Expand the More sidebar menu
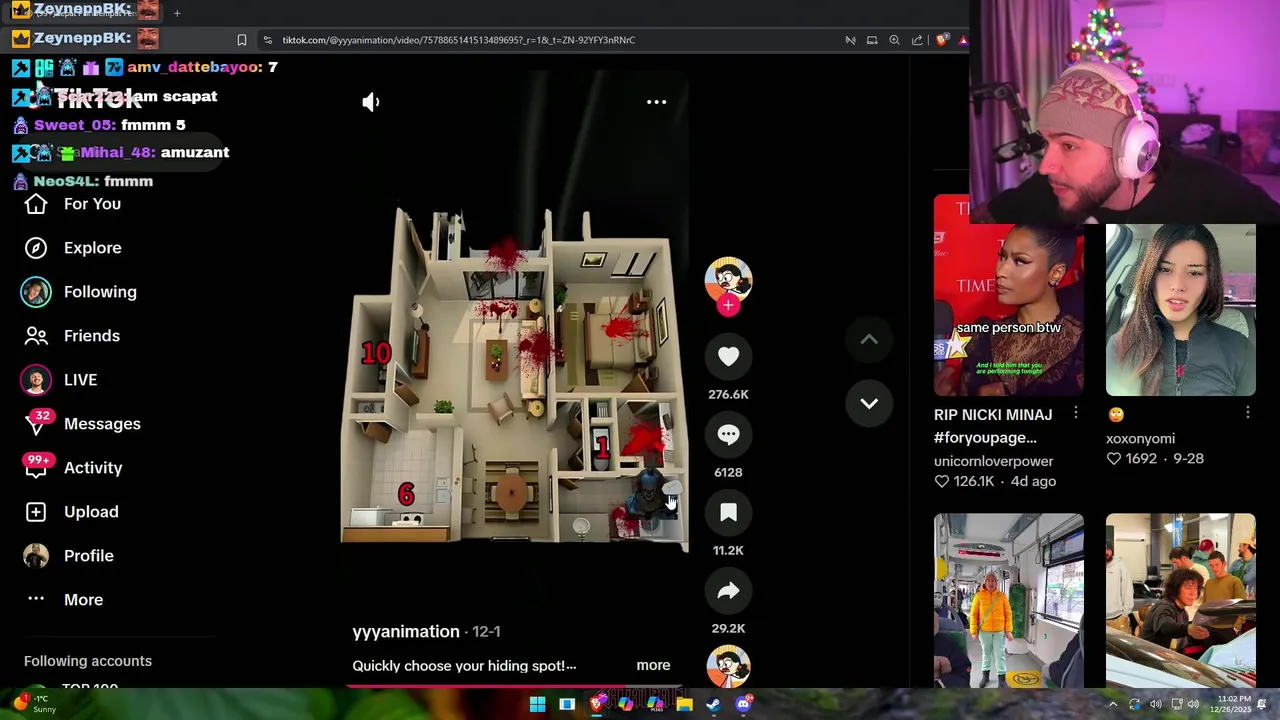The image size is (1280, 720). coord(83,600)
